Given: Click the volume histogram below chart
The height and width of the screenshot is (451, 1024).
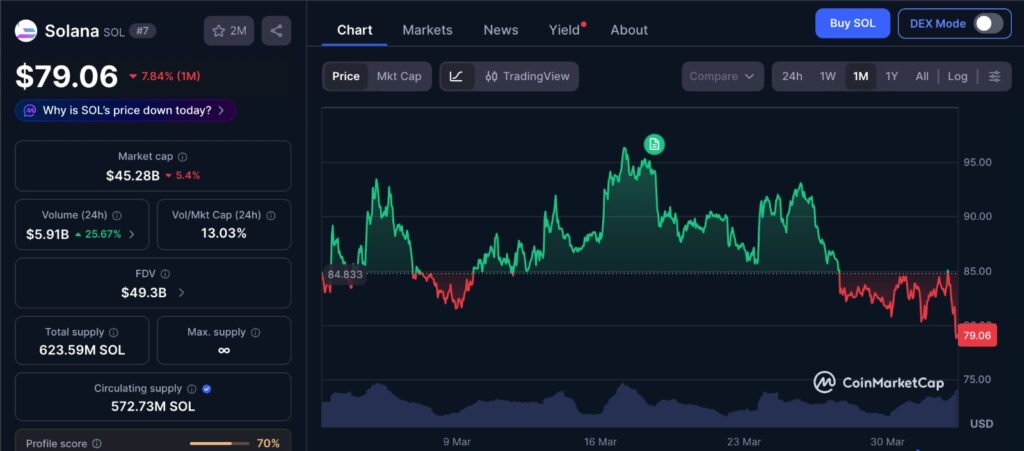Looking at the screenshot, I should tap(640, 406).
